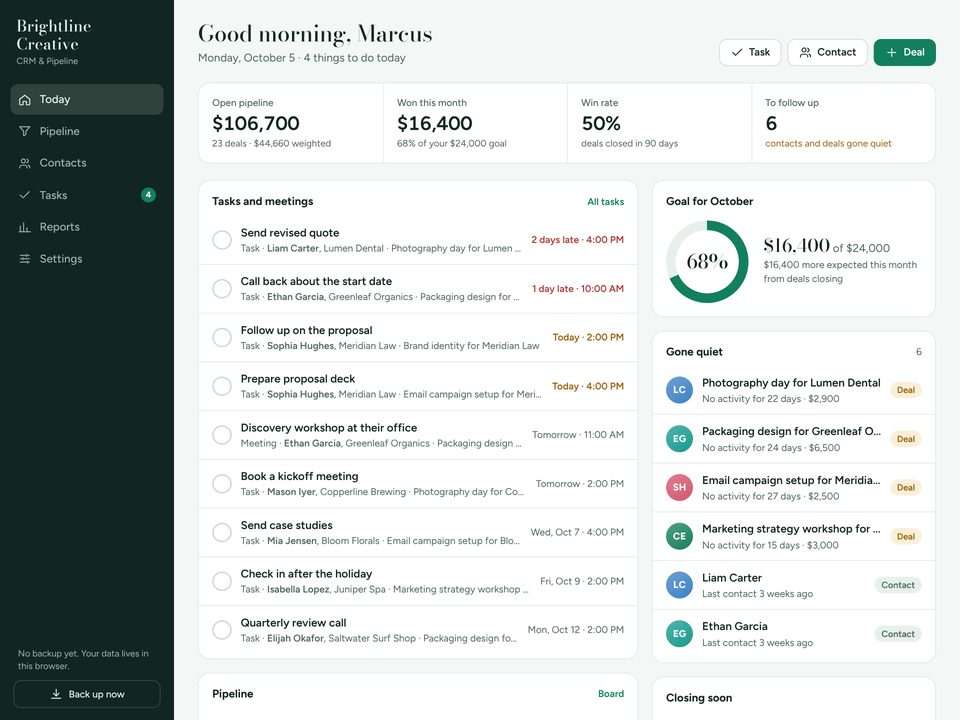
Task: Open the To follow up 6 card
Action: (x=844, y=123)
